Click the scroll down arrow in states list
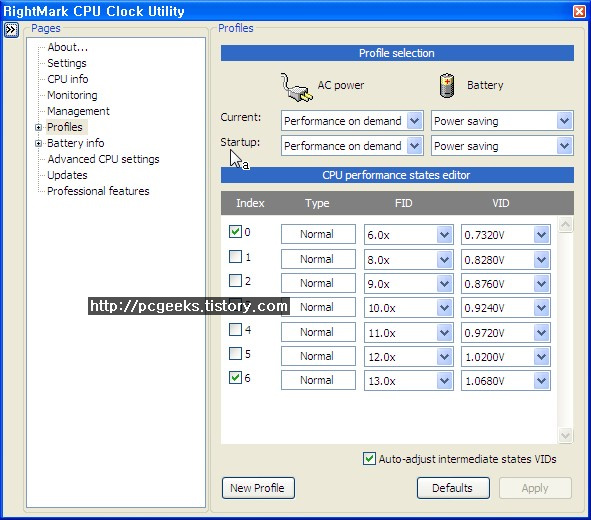The width and height of the screenshot is (591, 520). point(565,436)
